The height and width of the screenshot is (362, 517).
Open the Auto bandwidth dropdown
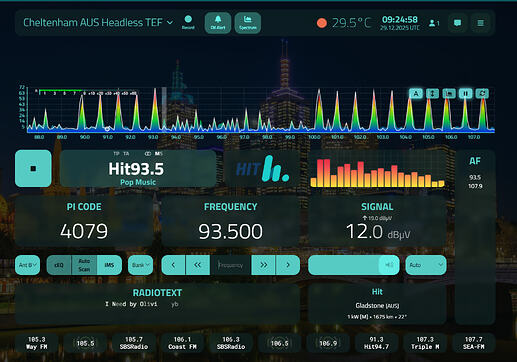426,265
